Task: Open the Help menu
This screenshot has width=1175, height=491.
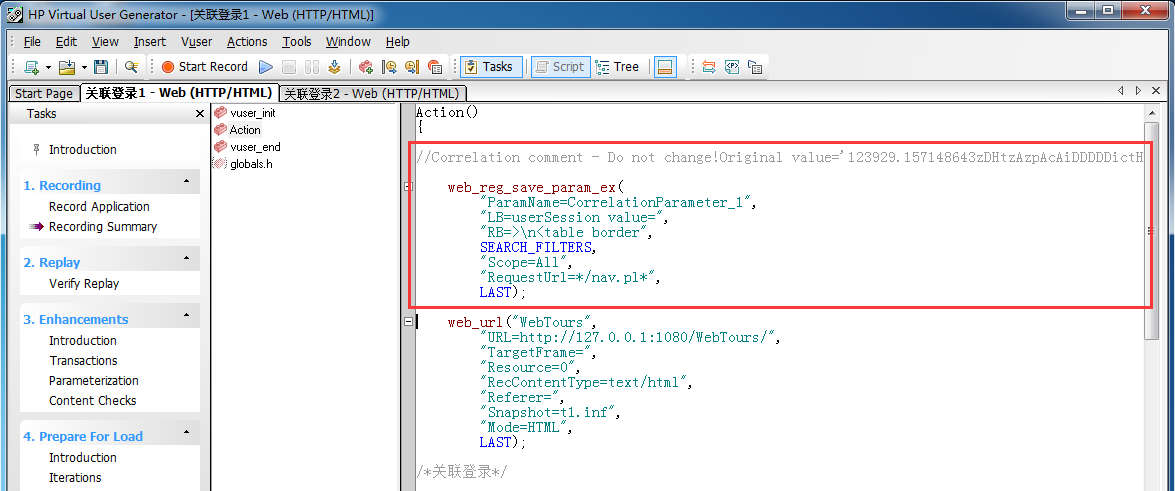Action: [x=398, y=42]
